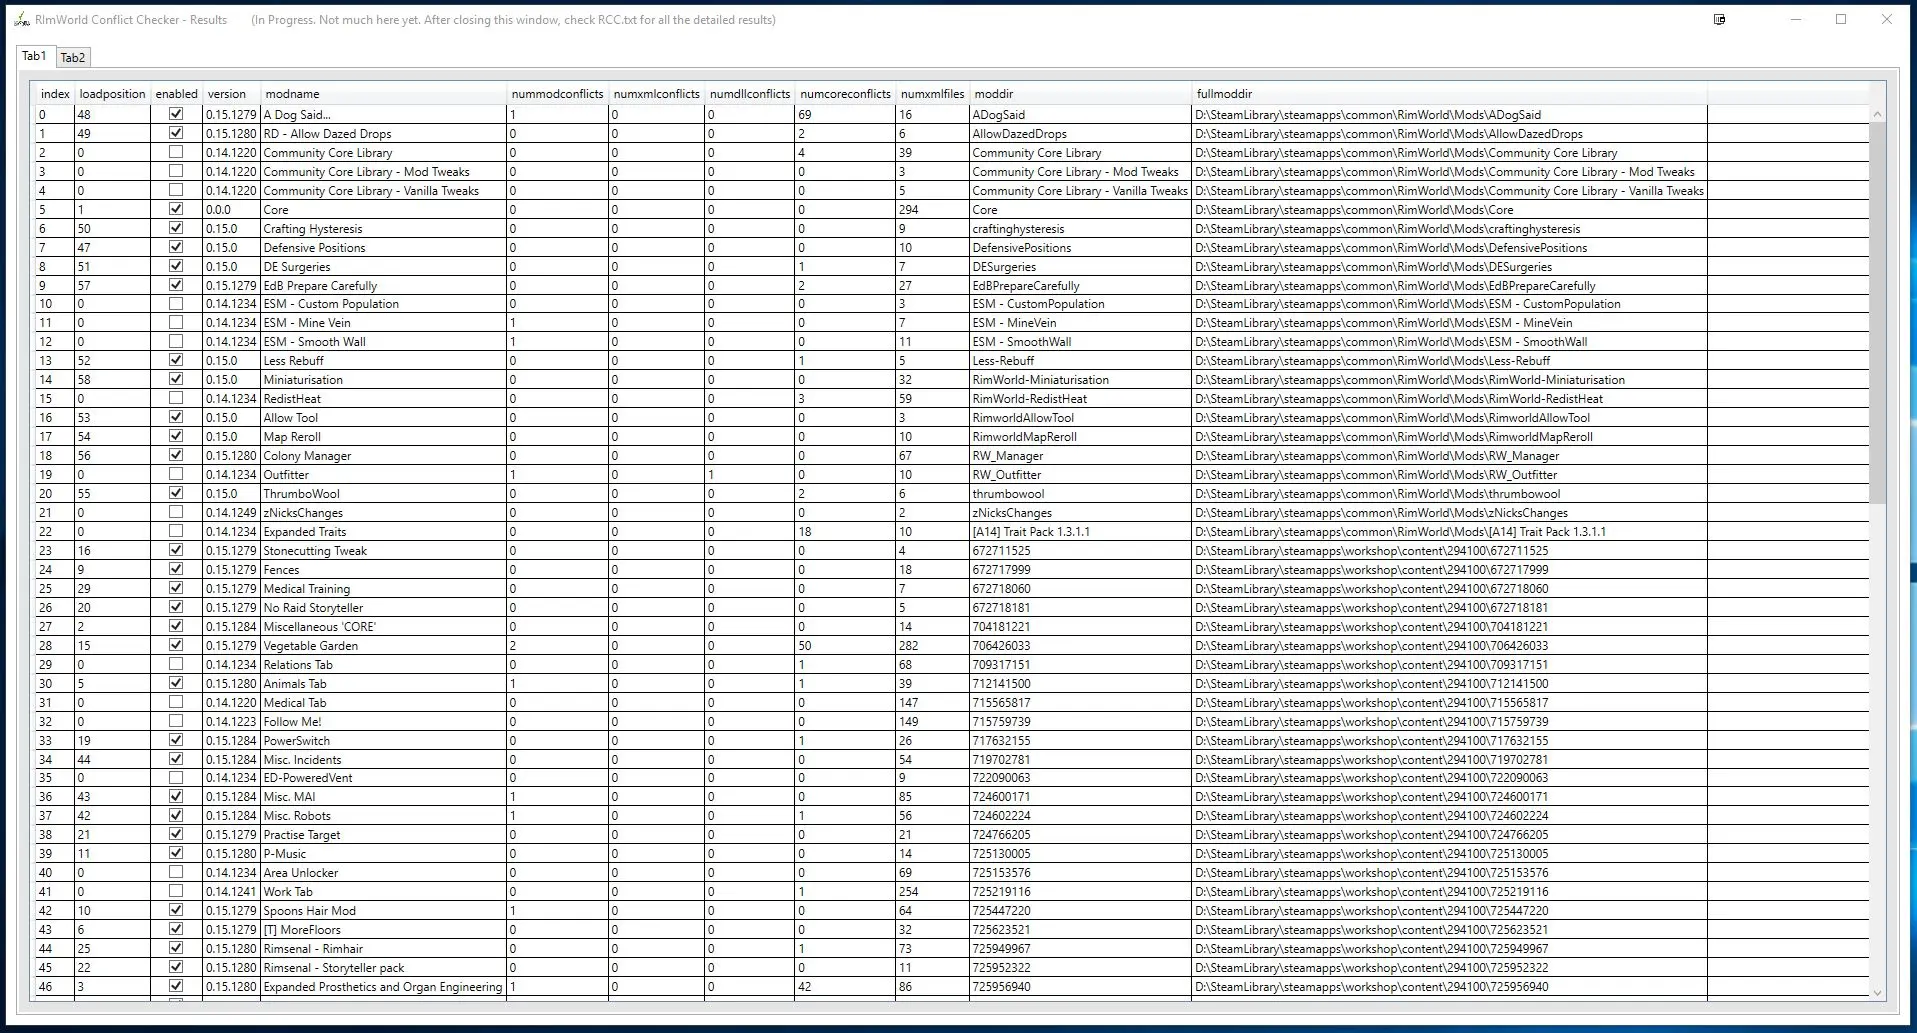Uncheck Crafting Hysteresis enabled checkbox
The image size is (1917, 1033).
pyautogui.click(x=176, y=228)
